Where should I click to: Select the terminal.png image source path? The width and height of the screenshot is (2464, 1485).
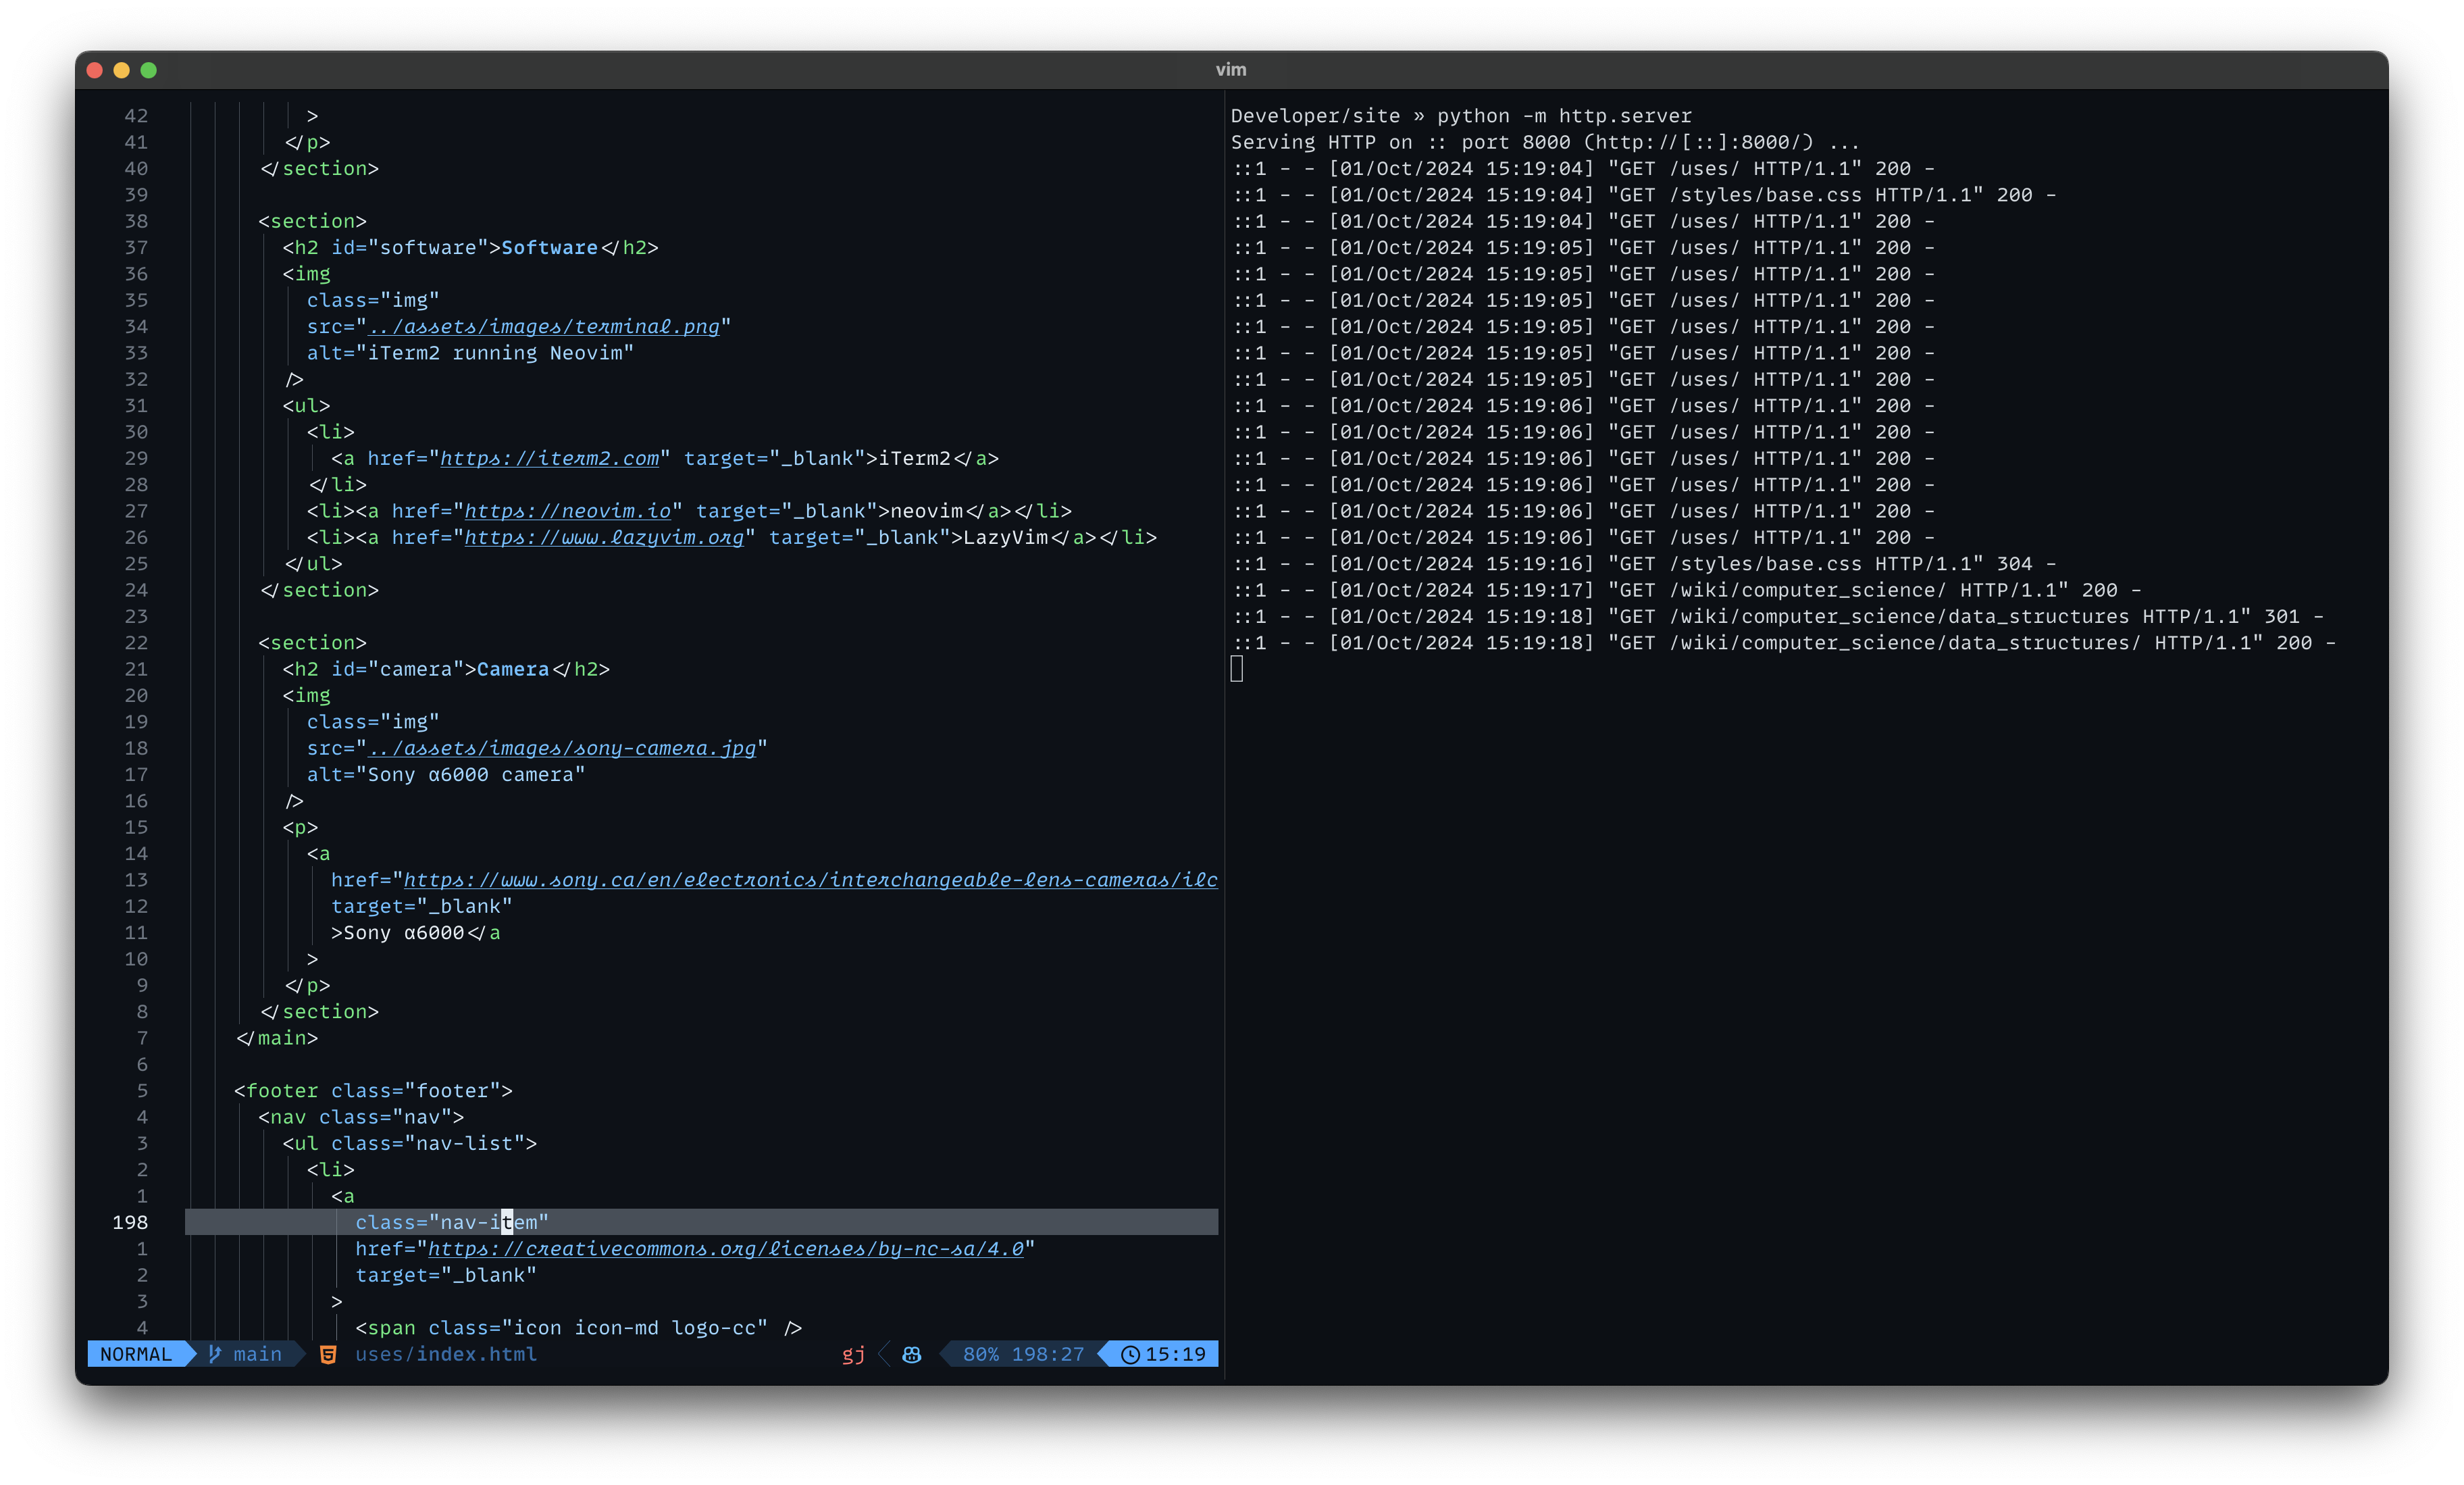546,326
